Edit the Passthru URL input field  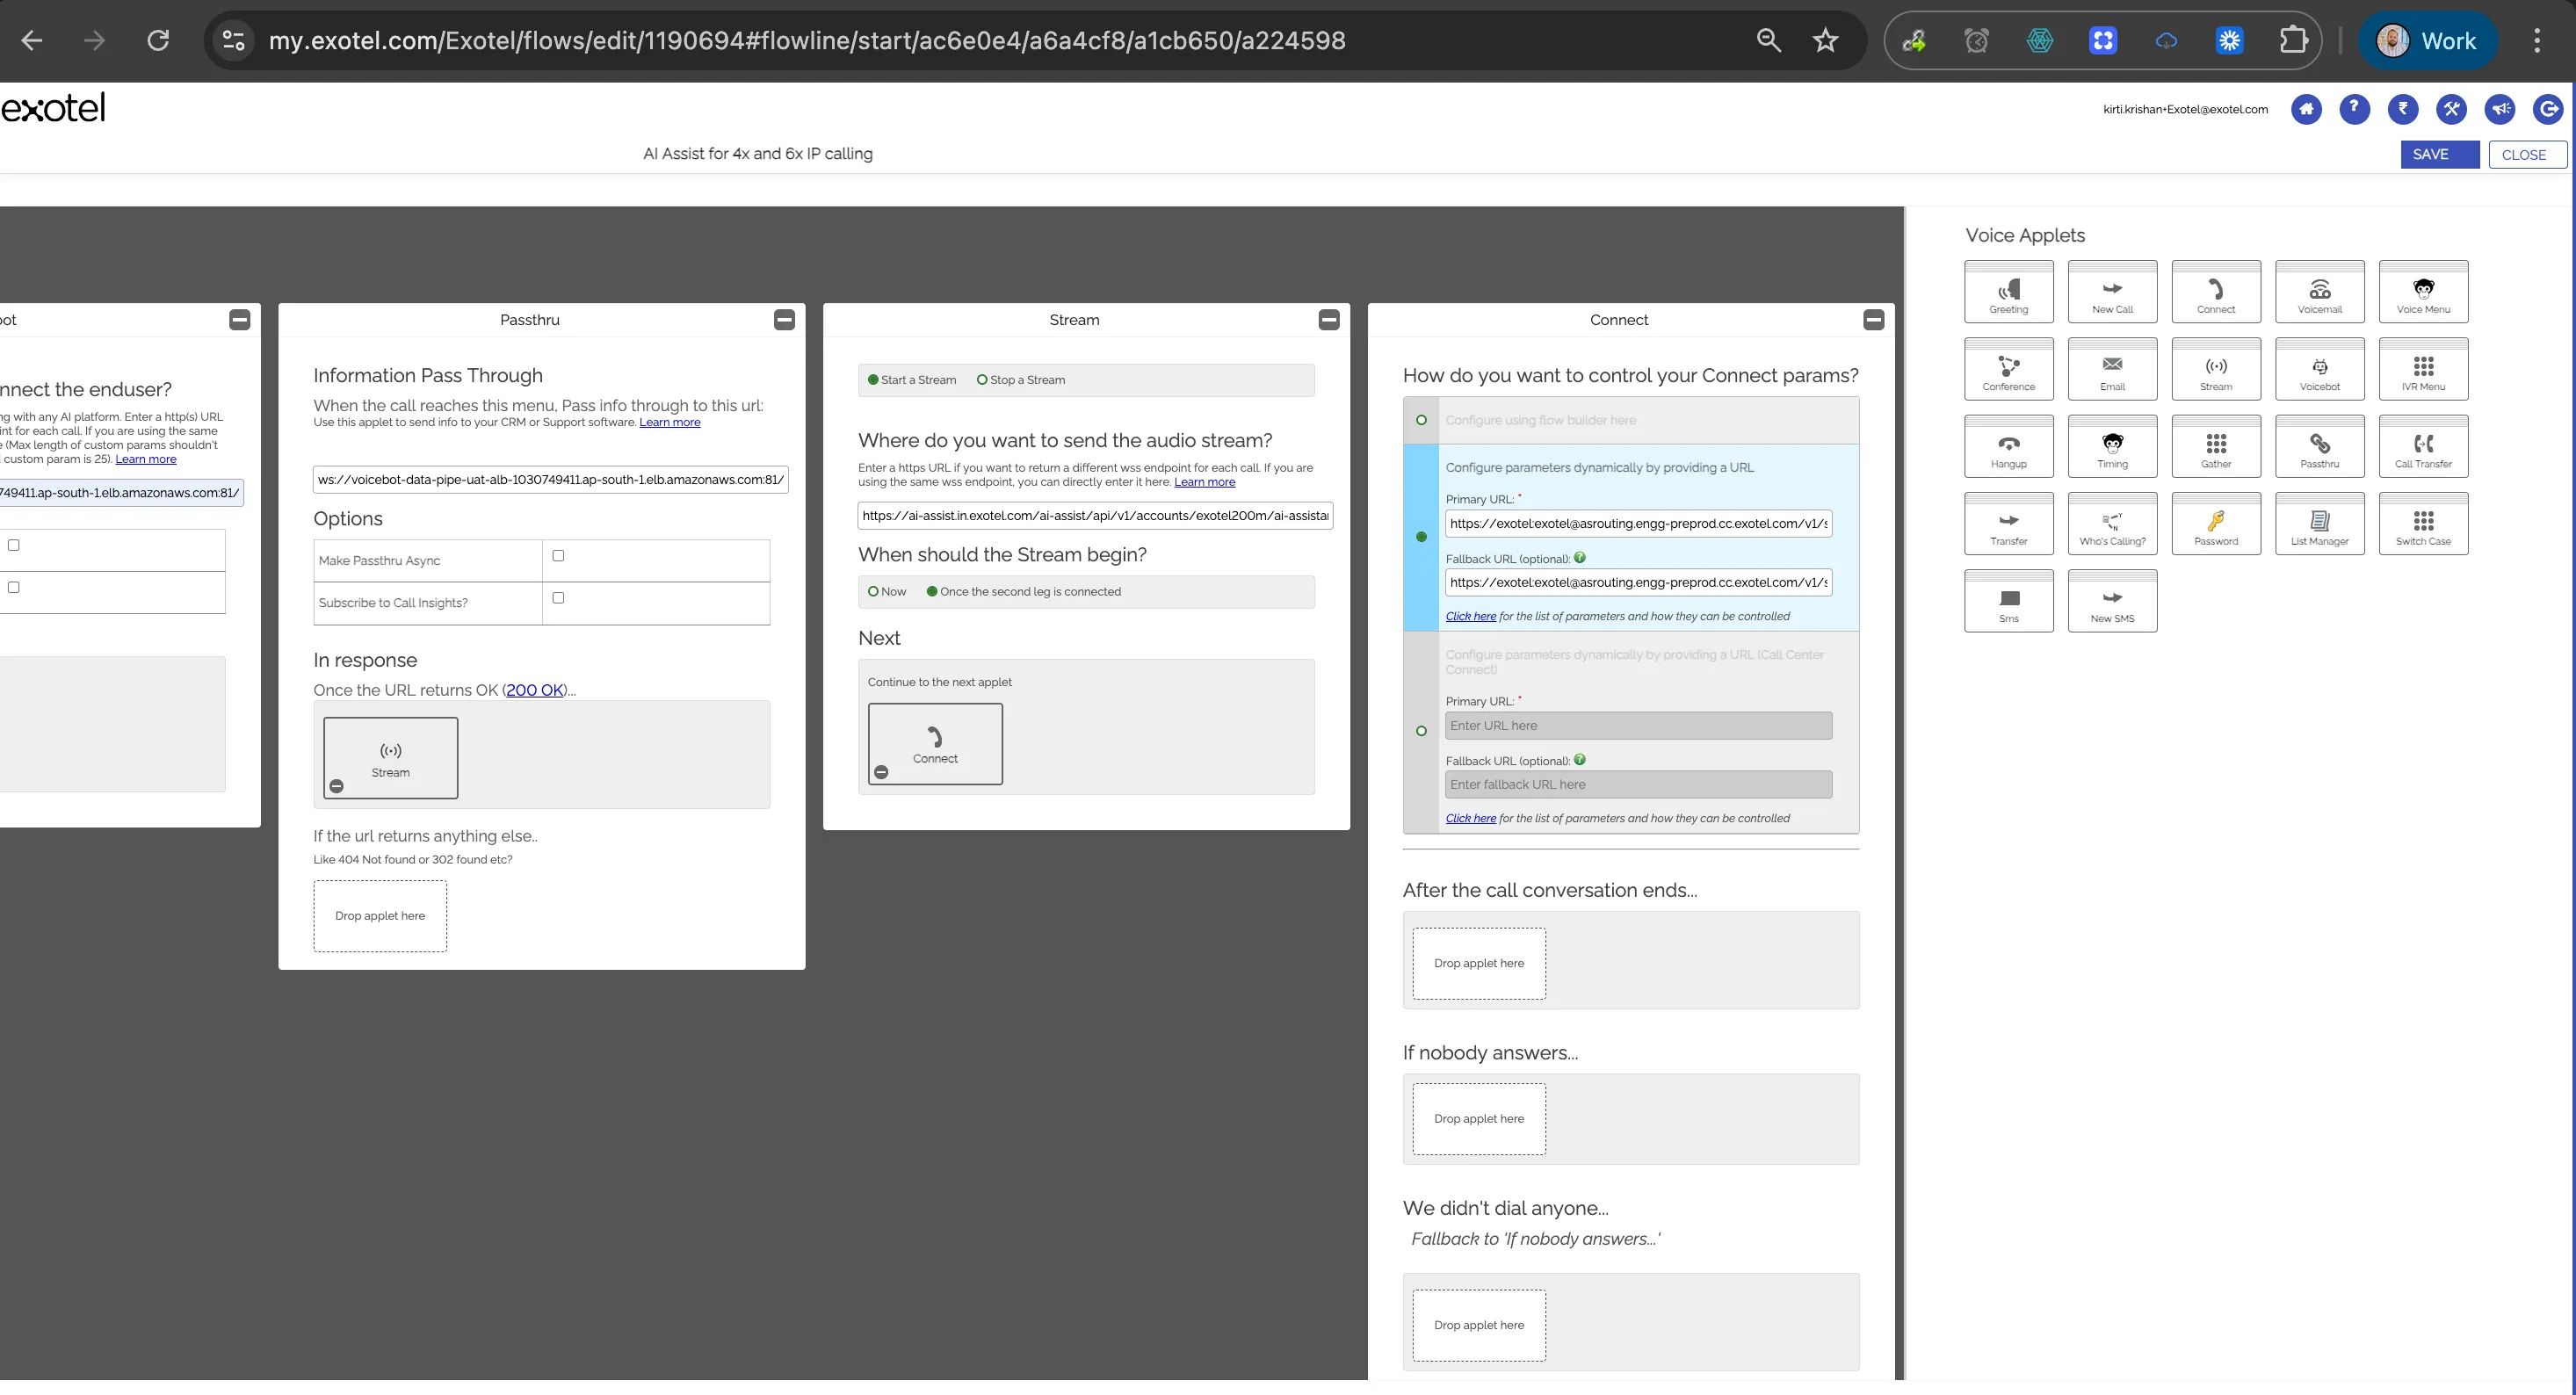[550, 479]
